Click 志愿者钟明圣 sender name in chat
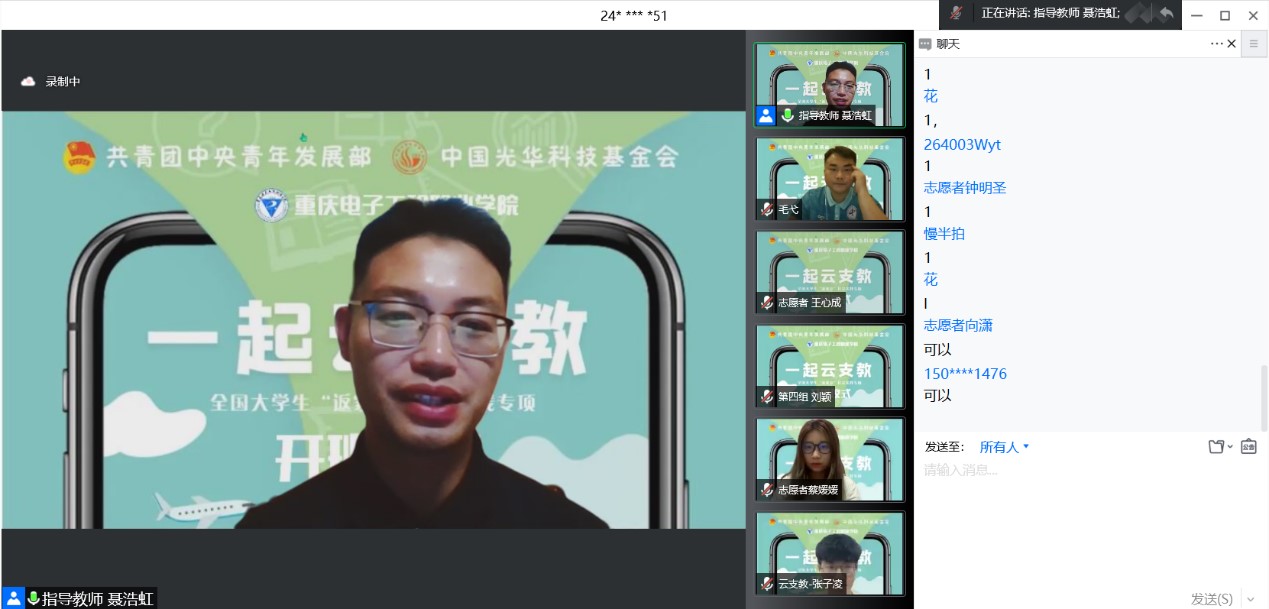The width and height of the screenshot is (1269, 609). (x=964, y=188)
